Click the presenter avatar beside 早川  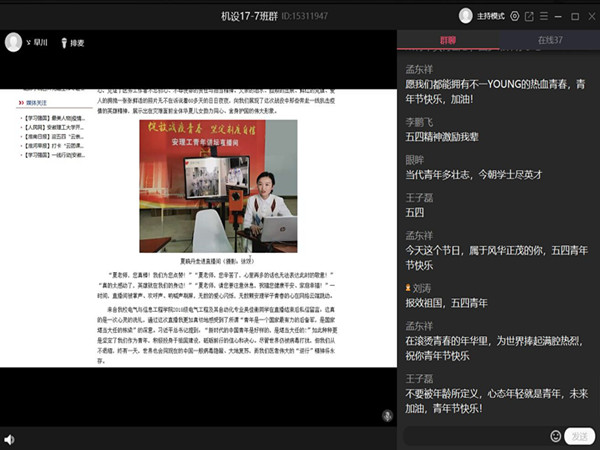[14, 43]
